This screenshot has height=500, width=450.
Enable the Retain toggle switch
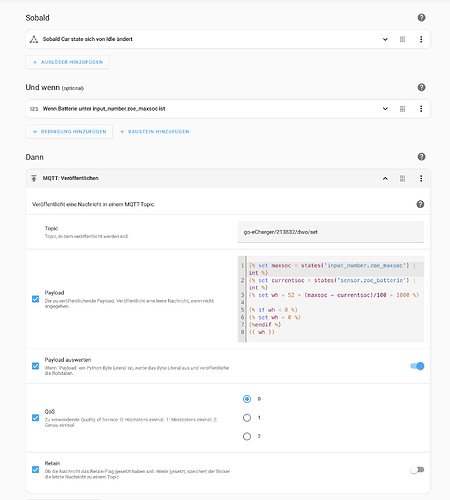click(417, 470)
